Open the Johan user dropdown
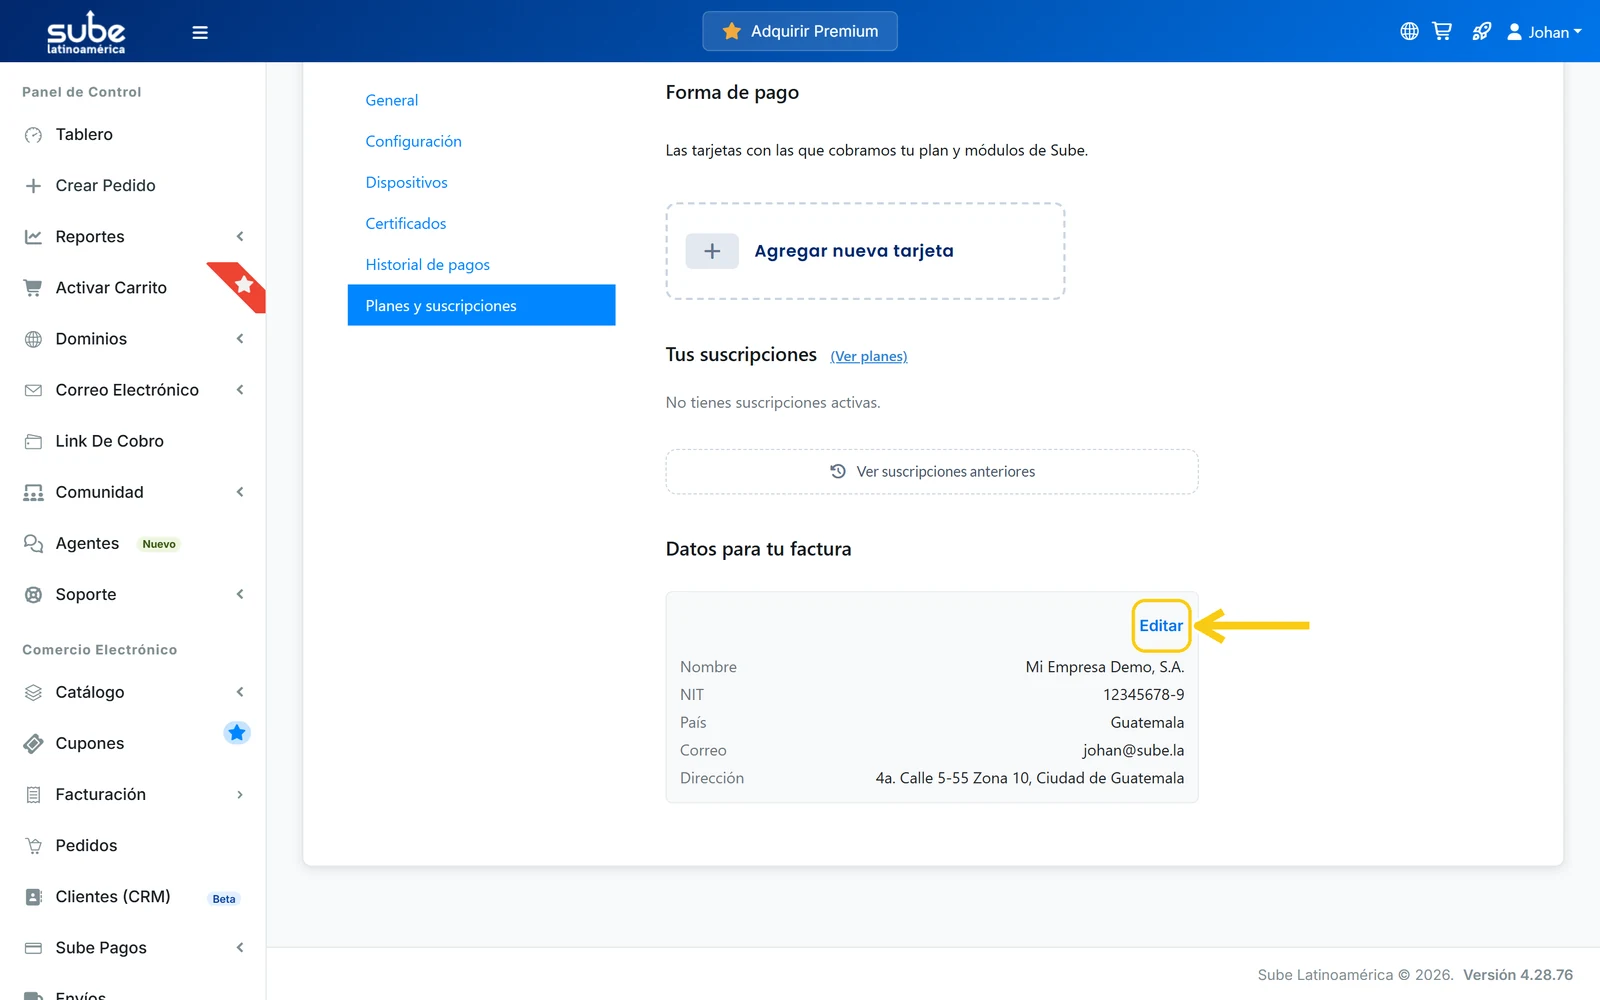Screen dimensions: 1600x1000 (x=1544, y=32)
